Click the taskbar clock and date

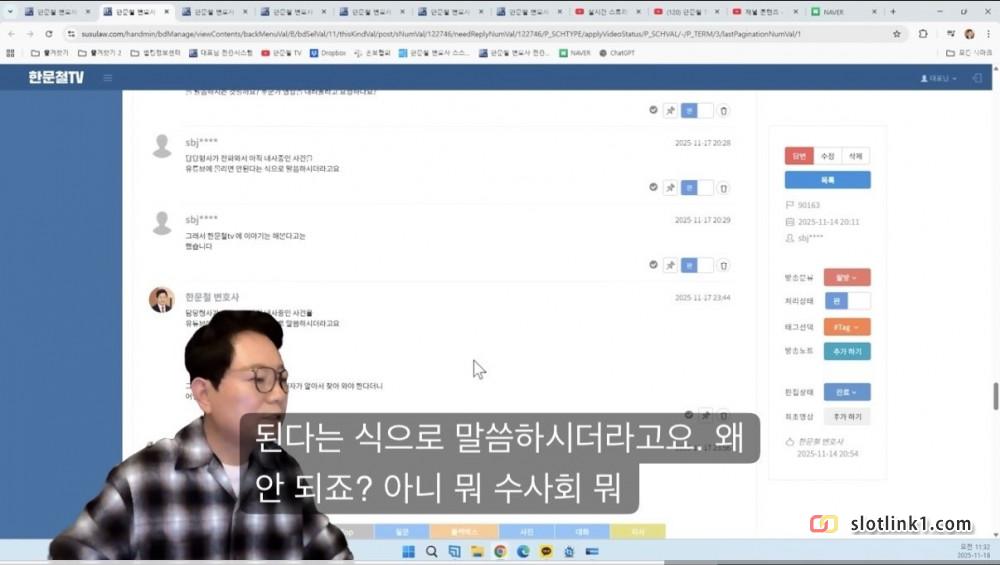pyautogui.click(x=974, y=551)
